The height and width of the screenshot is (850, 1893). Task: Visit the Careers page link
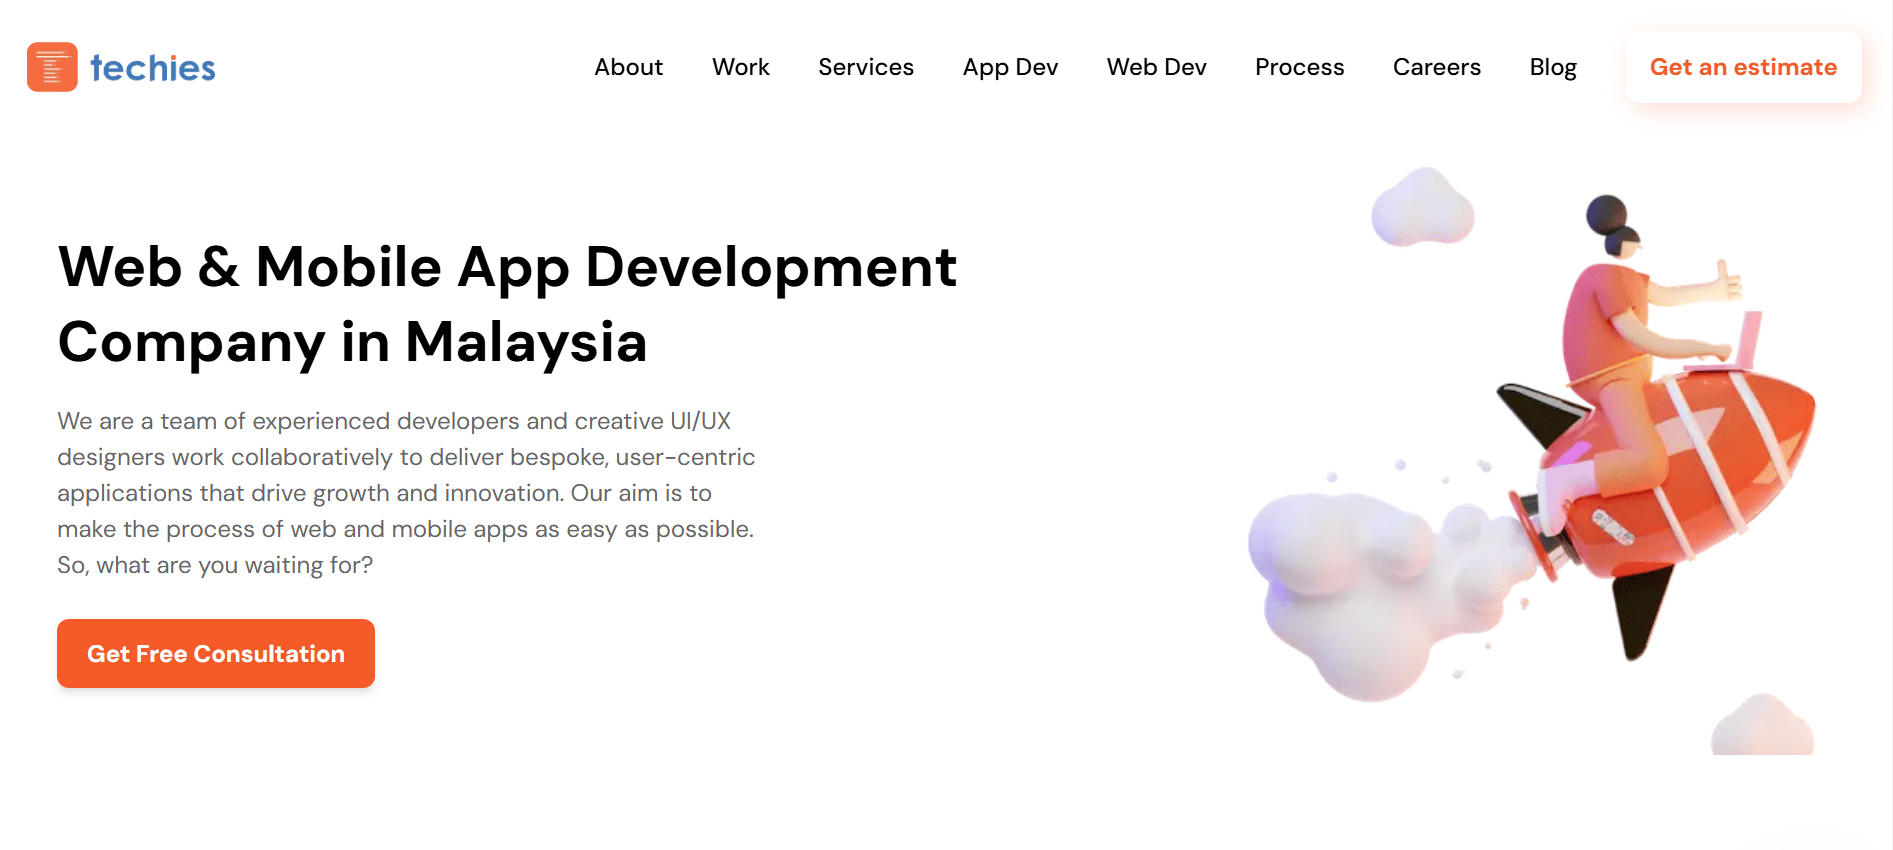point(1436,67)
